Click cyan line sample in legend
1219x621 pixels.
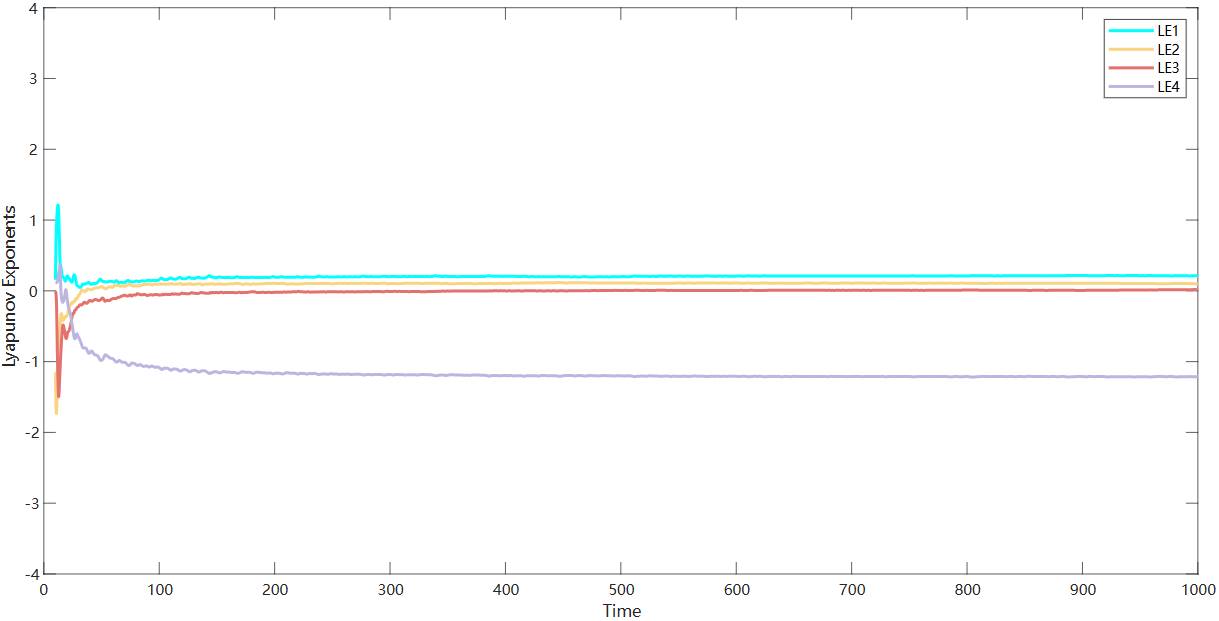tap(1130, 30)
